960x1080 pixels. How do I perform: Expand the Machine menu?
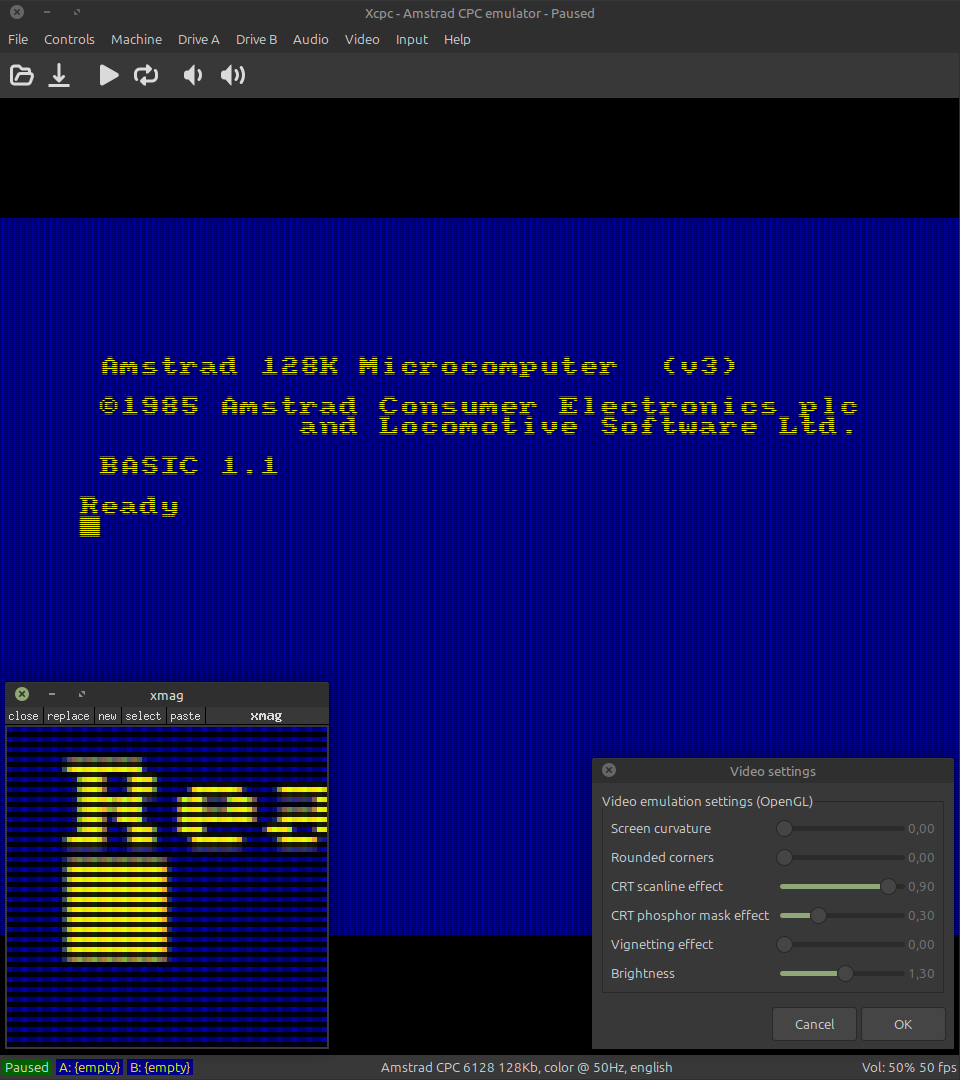coord(136,40)
